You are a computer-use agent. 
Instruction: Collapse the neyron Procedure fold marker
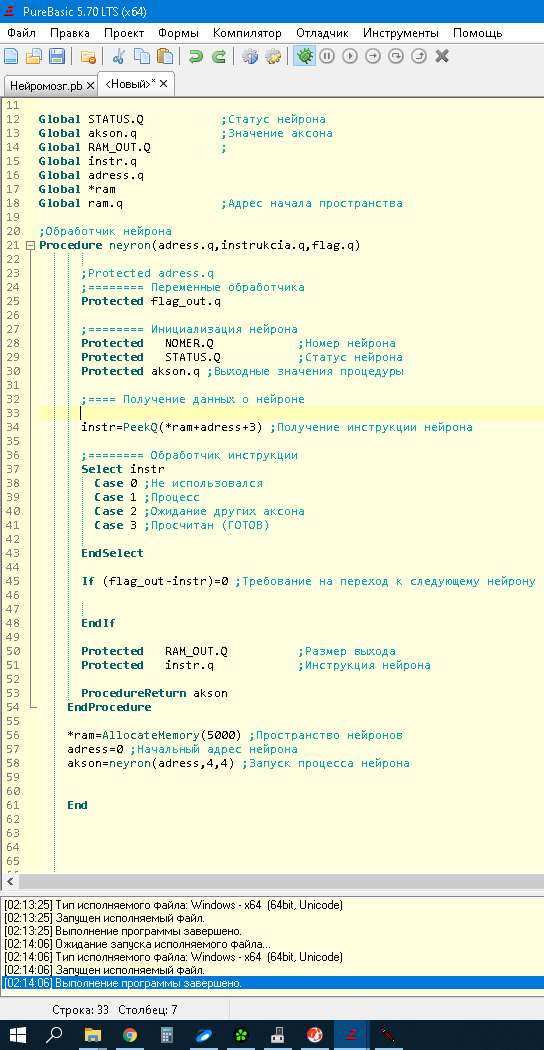click(30, 246)
